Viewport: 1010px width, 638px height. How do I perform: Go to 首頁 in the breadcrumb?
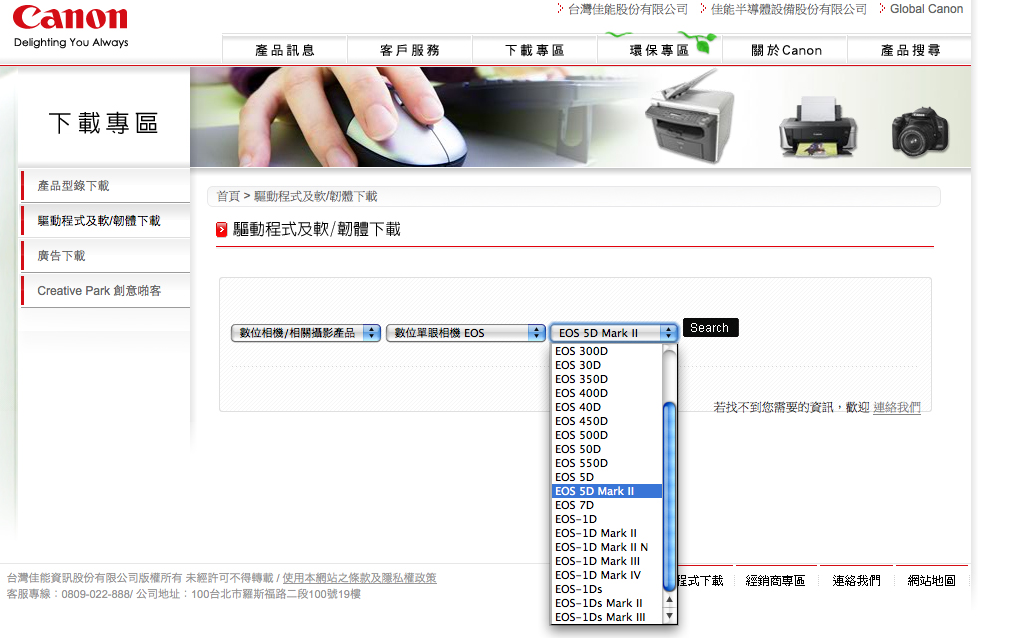(228, 196)
